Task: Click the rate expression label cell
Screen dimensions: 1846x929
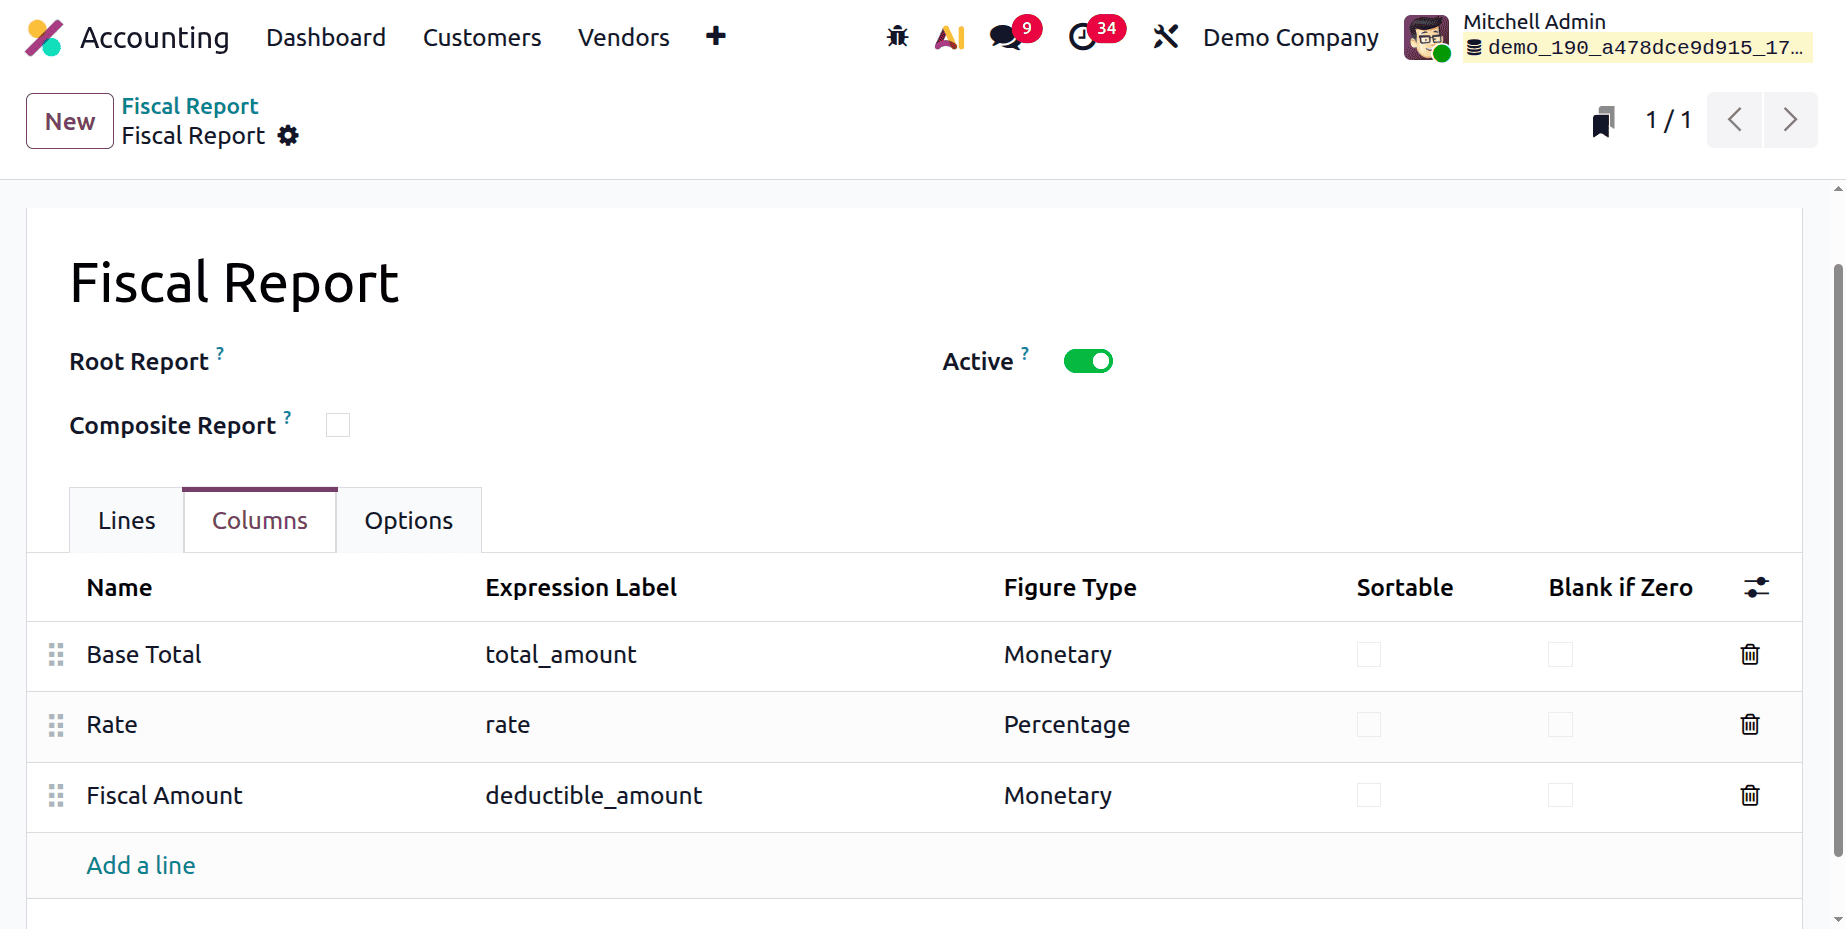Action: click(x=508, y=724)
